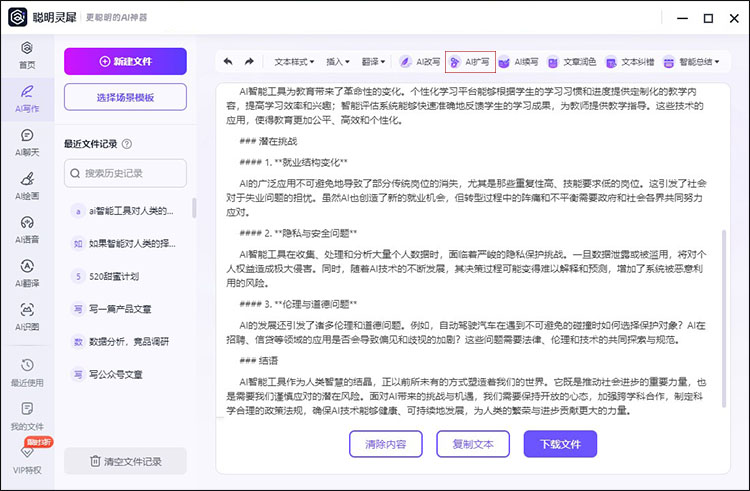Viewport: 750px width, 491px height.
Task: Click the redo arrow in toolbar
Action: [x=249, y=61]
